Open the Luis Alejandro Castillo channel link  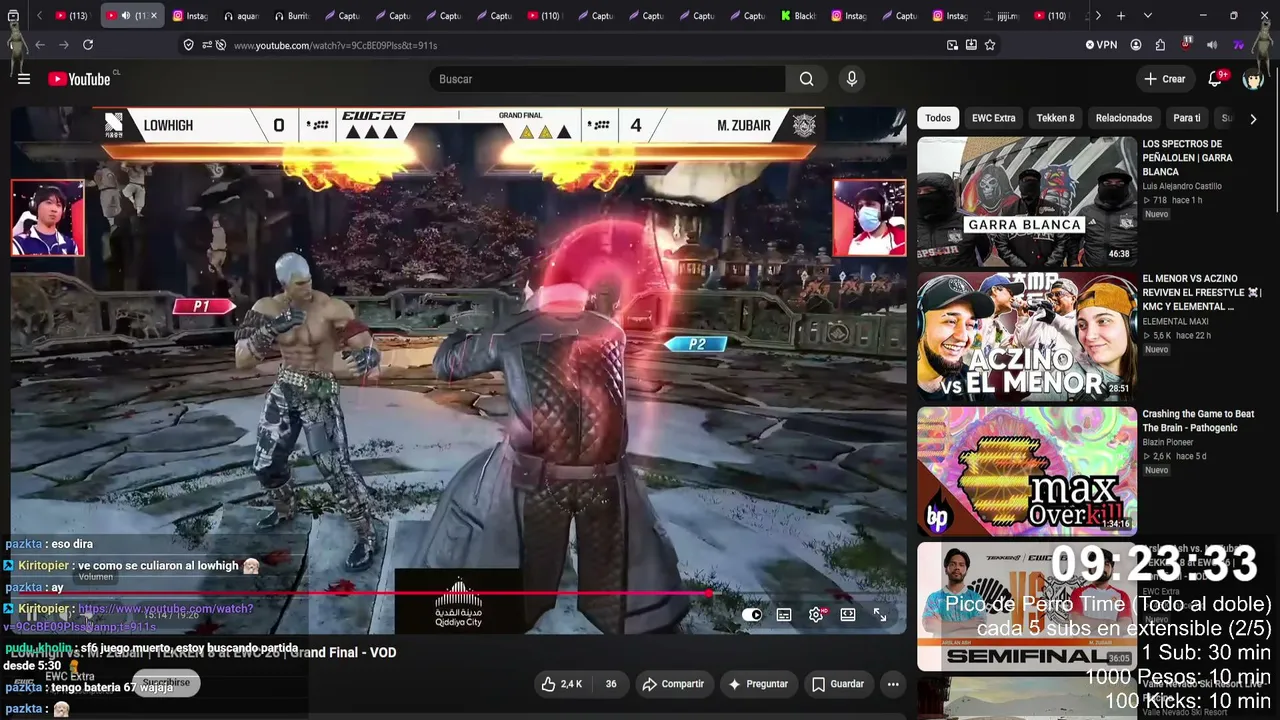[1182, 186]
